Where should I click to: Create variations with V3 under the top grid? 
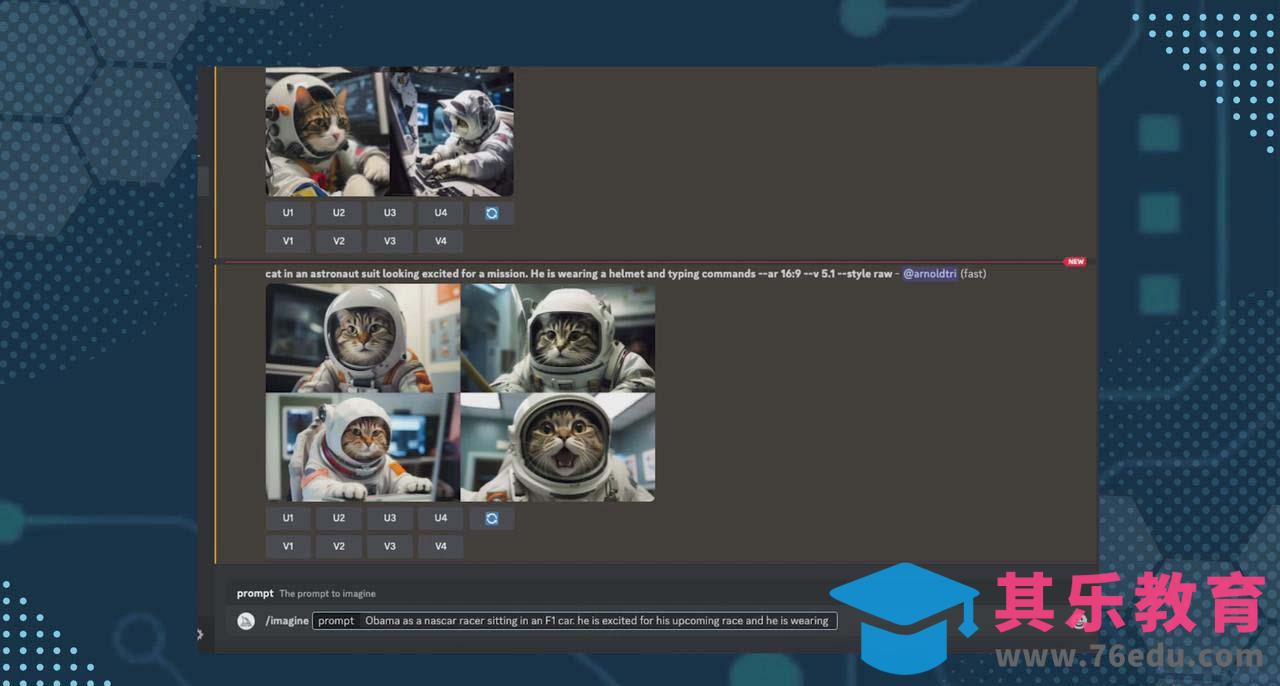point(389,241)
